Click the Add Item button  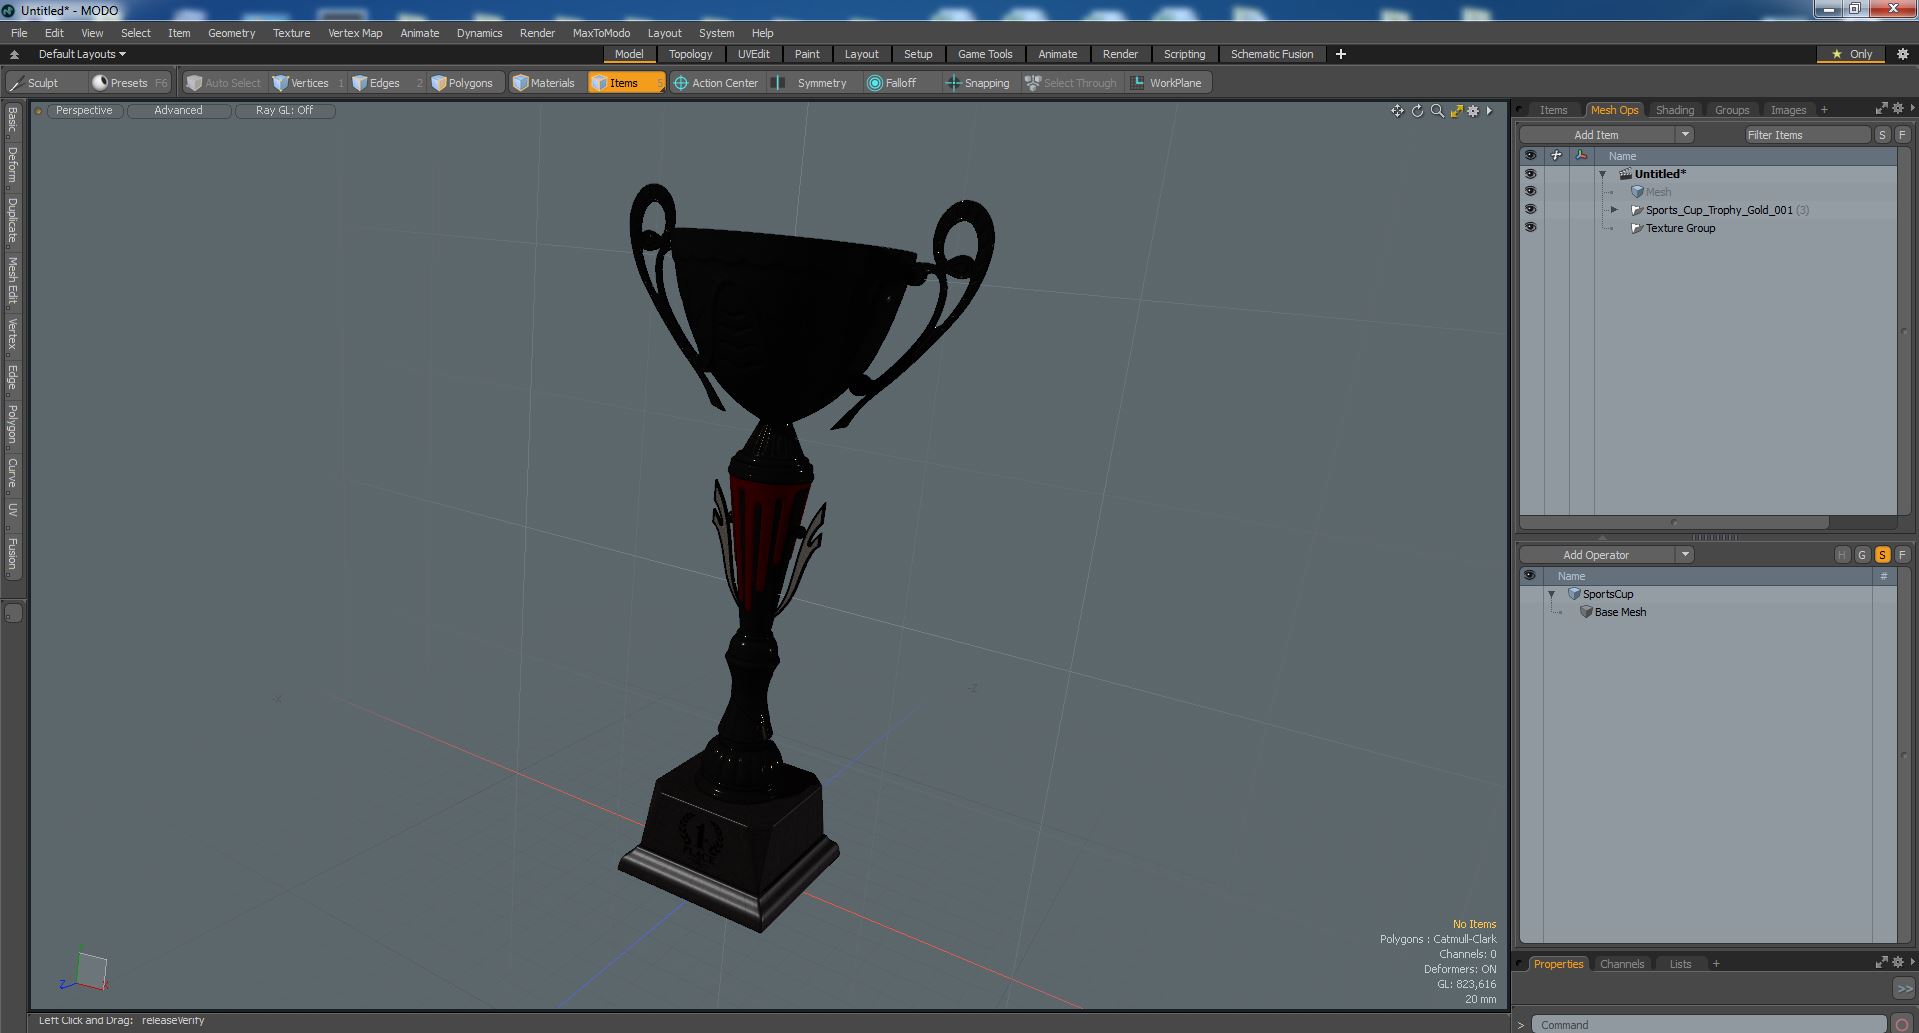pyautogui.click(x=1597, y=135)
